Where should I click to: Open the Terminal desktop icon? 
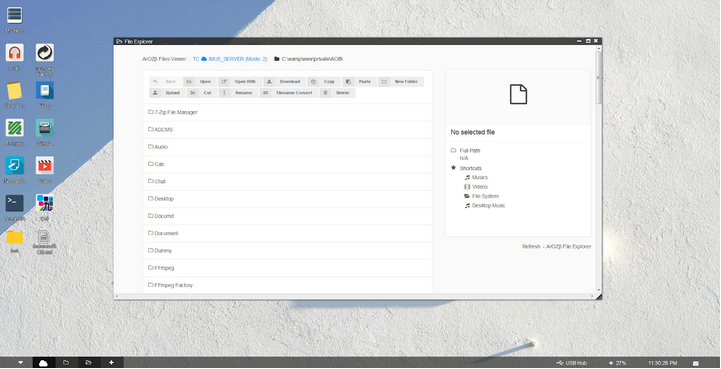click(15, 203)
